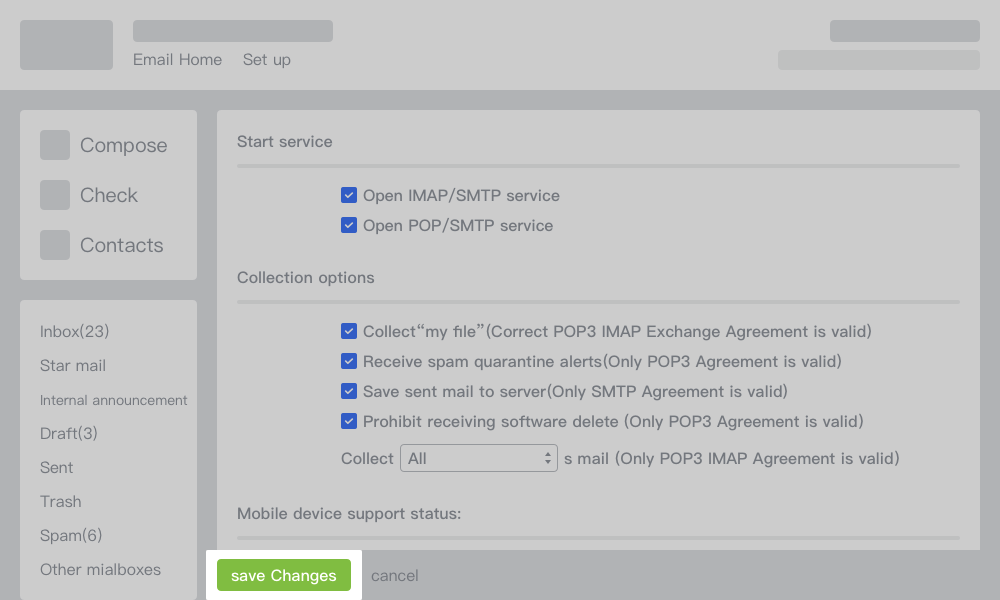Open the Collect "All" mail dropdown

(x=478, y=458)
